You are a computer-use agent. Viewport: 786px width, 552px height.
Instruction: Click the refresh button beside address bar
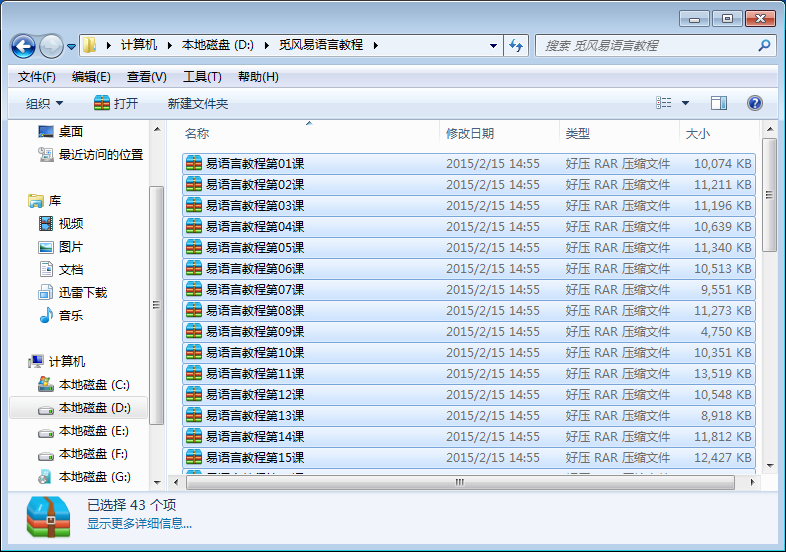pyautogui.click(x=516, y=45)
